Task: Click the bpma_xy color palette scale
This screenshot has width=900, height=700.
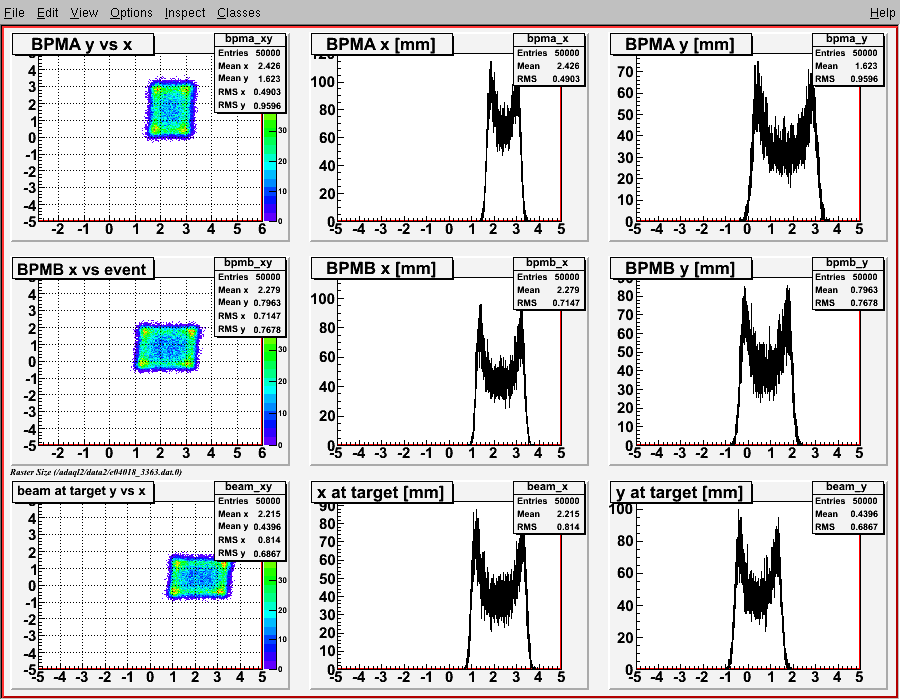Action: pyautogui.click(x=270, y=166)
